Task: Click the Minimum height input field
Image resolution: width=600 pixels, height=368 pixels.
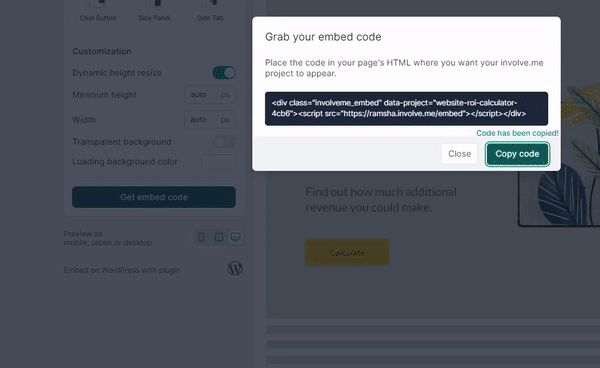Action: coord(210,94)
